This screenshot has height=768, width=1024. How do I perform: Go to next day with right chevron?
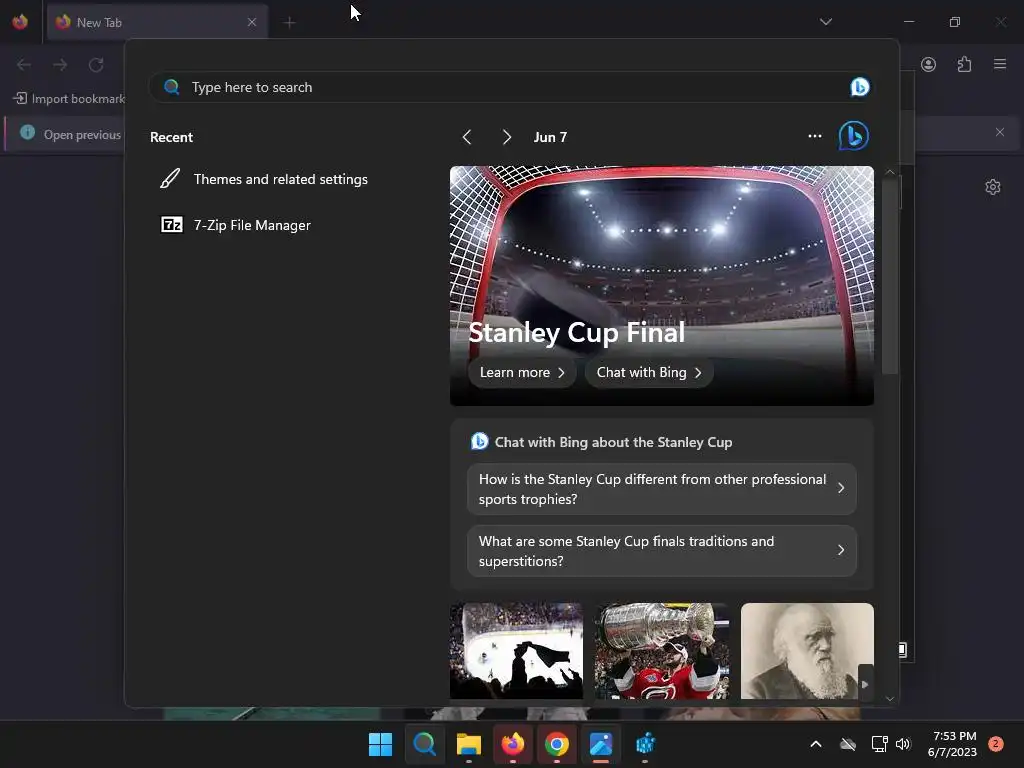pyautogui.click(x=507, y=137)
